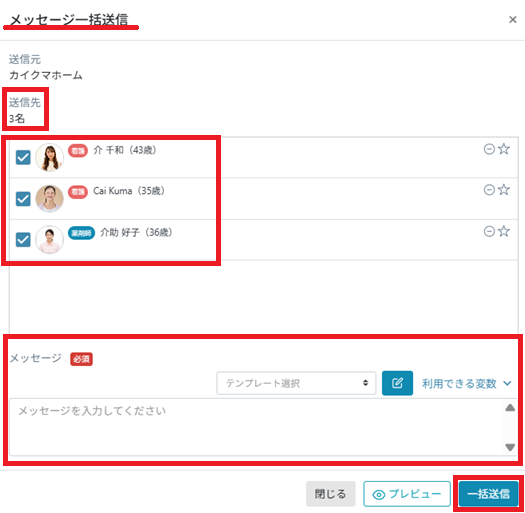Image resolution: width=525 pixels, height=513 pixels.
Task: Open the profile photo of Cai Kuma
Action: coord(50,199)
